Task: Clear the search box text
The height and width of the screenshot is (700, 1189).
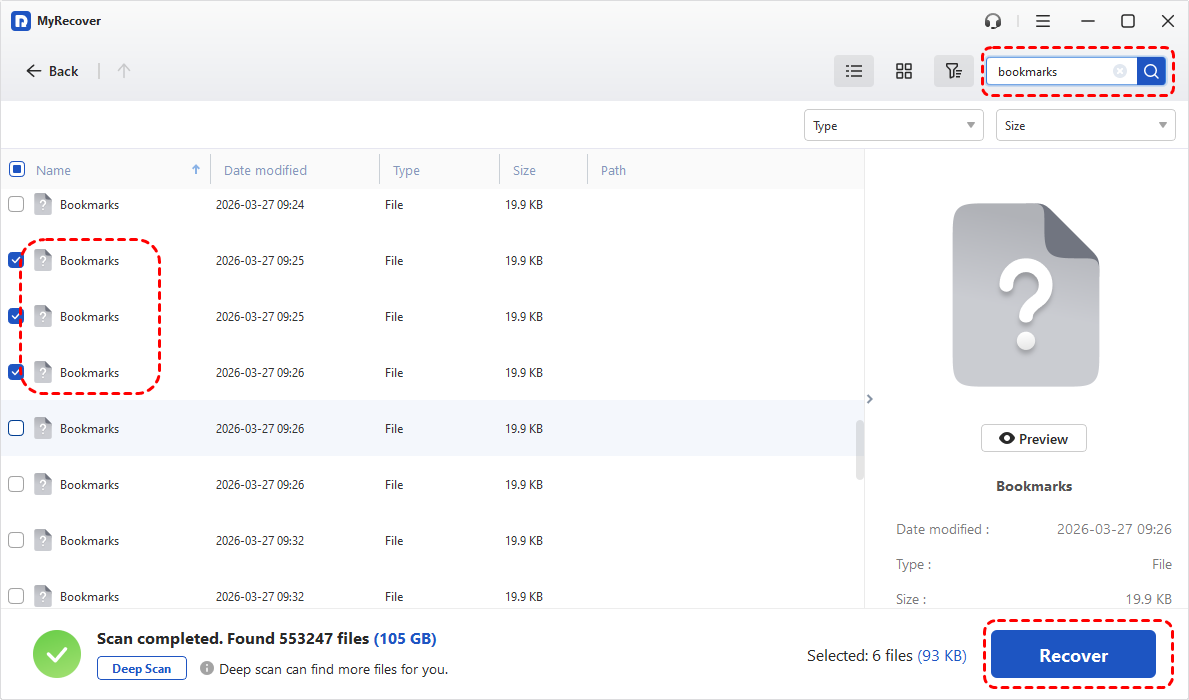Action: [1120, 71]
